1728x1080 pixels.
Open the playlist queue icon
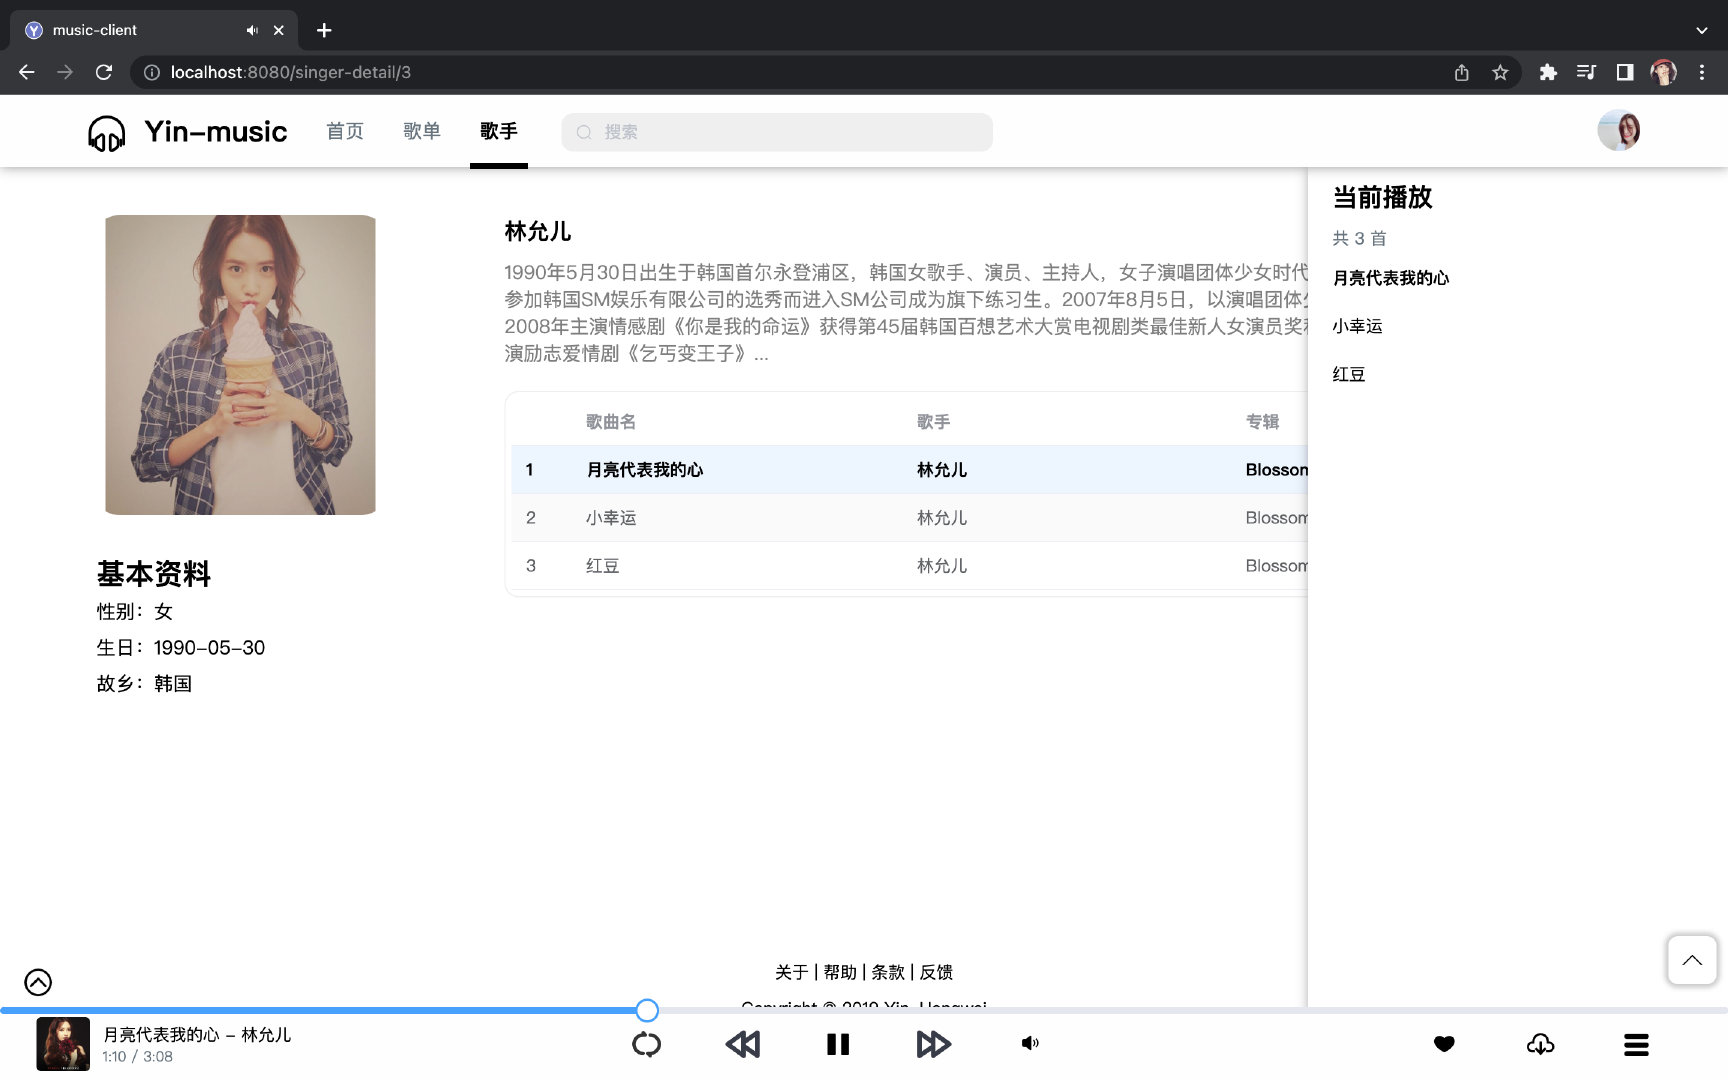[x=1636, y=1044]
